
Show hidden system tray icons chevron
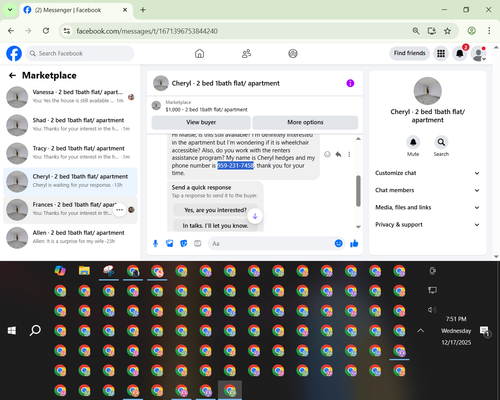point(421,331)
